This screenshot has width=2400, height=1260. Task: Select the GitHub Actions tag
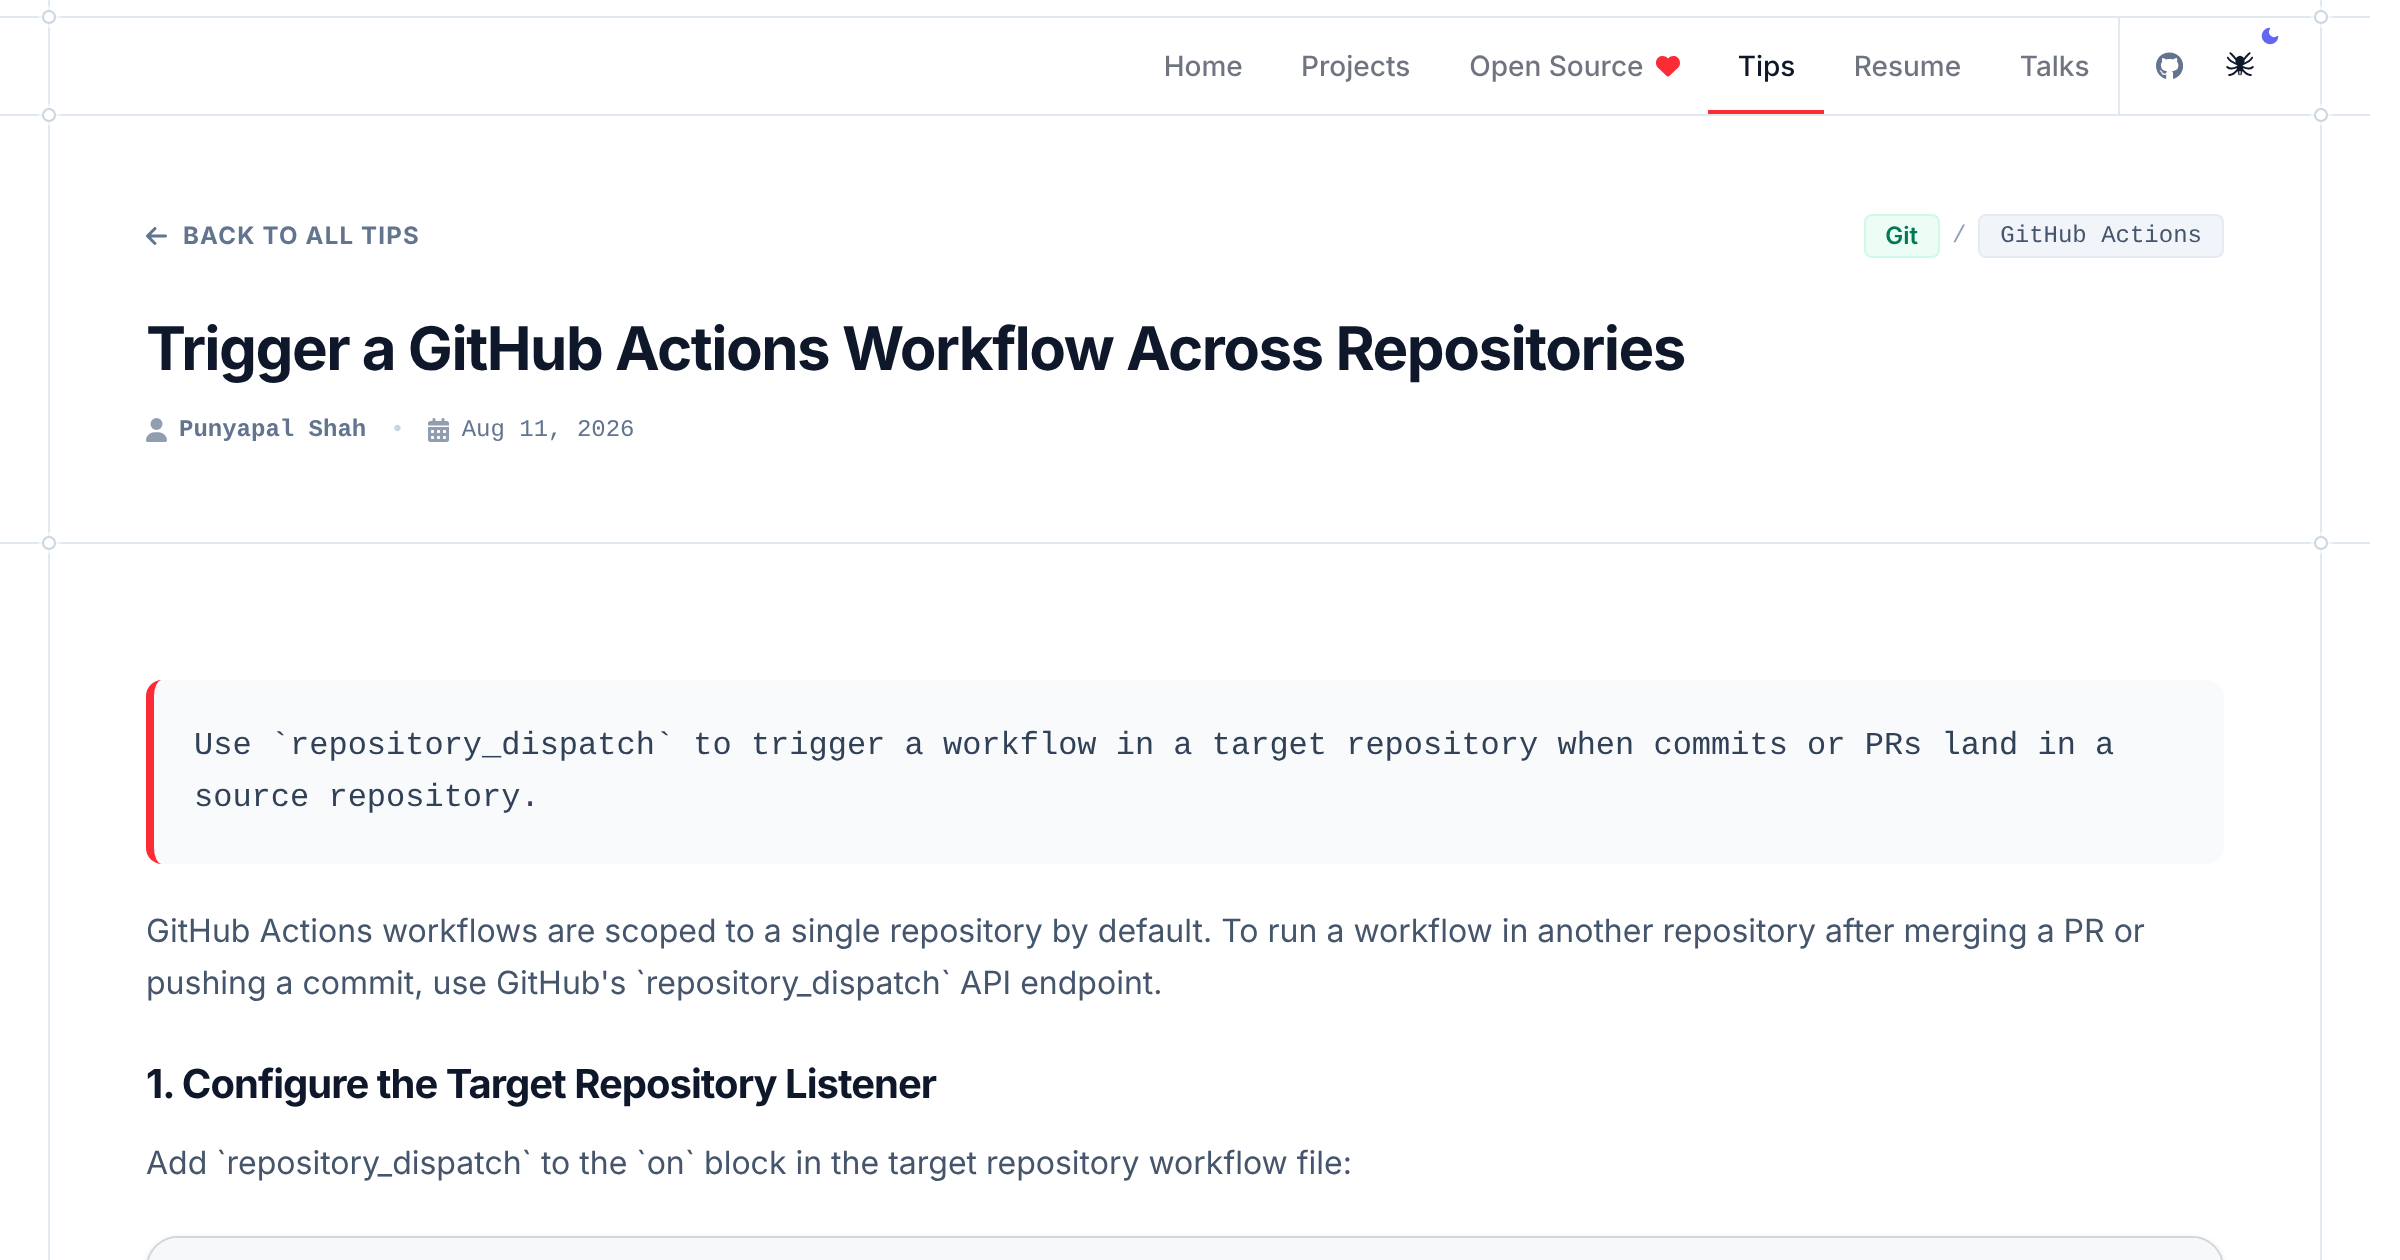coord(2100,235)
